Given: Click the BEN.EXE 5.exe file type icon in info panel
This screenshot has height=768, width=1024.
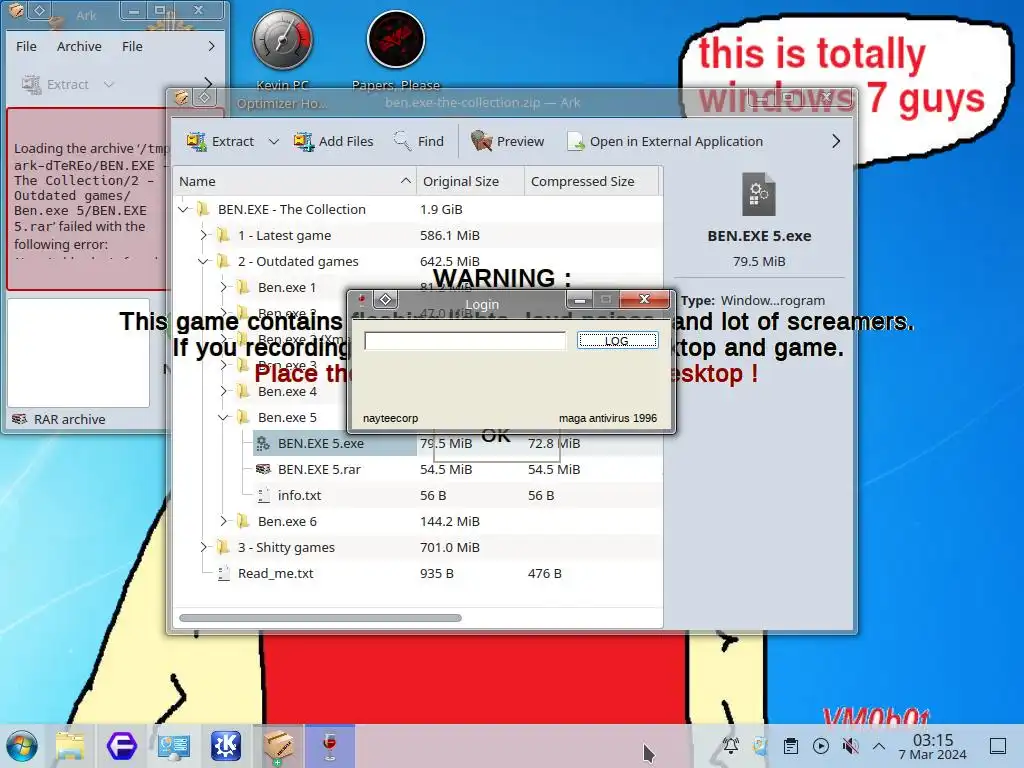Looking at the screenshot, I should (759, 194).
